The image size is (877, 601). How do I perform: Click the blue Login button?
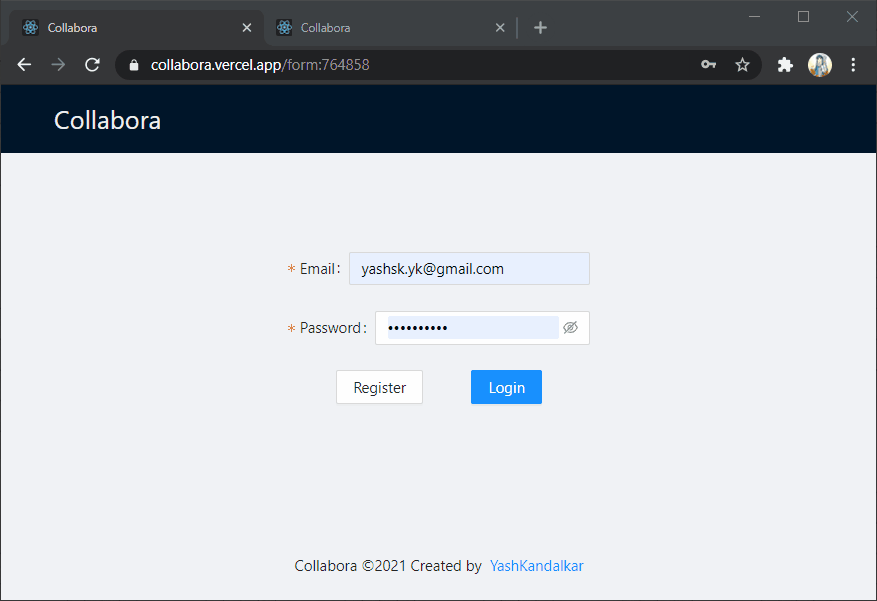(x=506, y=387)
